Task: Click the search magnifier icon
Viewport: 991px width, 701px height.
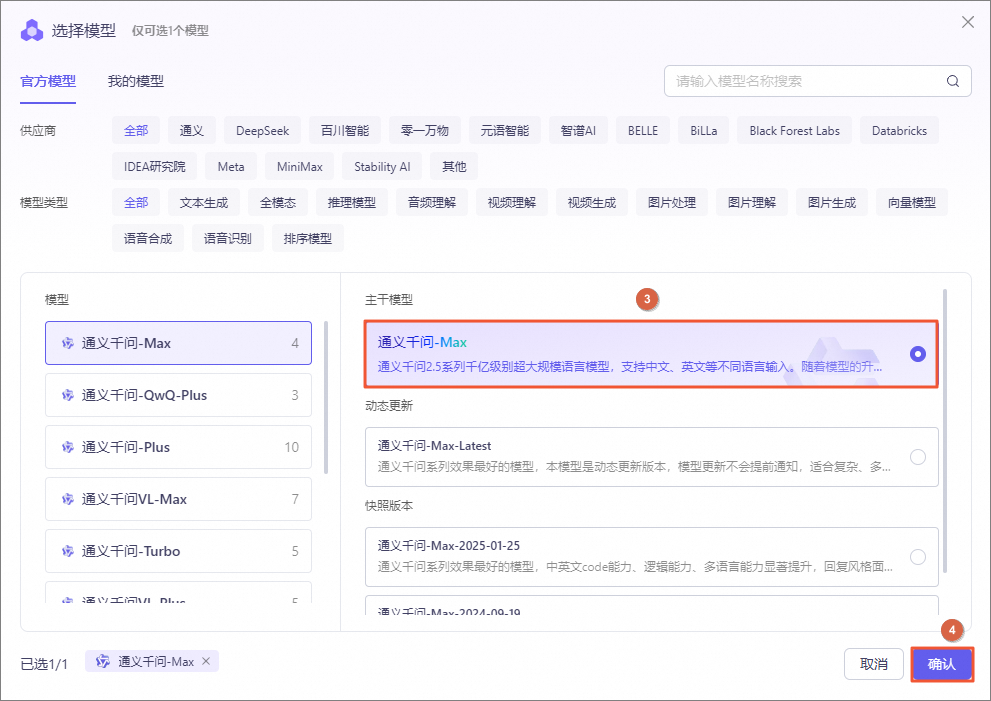Action: (x=953, y=82)
